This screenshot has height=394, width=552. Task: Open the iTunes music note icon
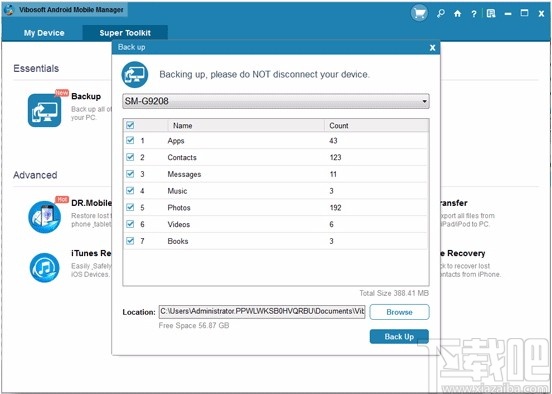(44, 268)
